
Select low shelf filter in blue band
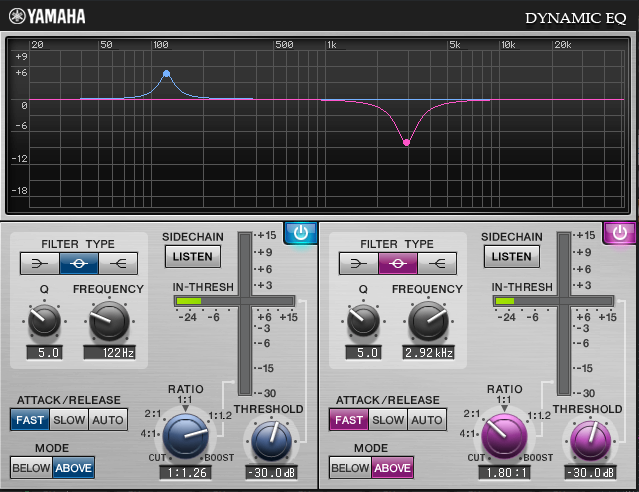pos(40,264)
